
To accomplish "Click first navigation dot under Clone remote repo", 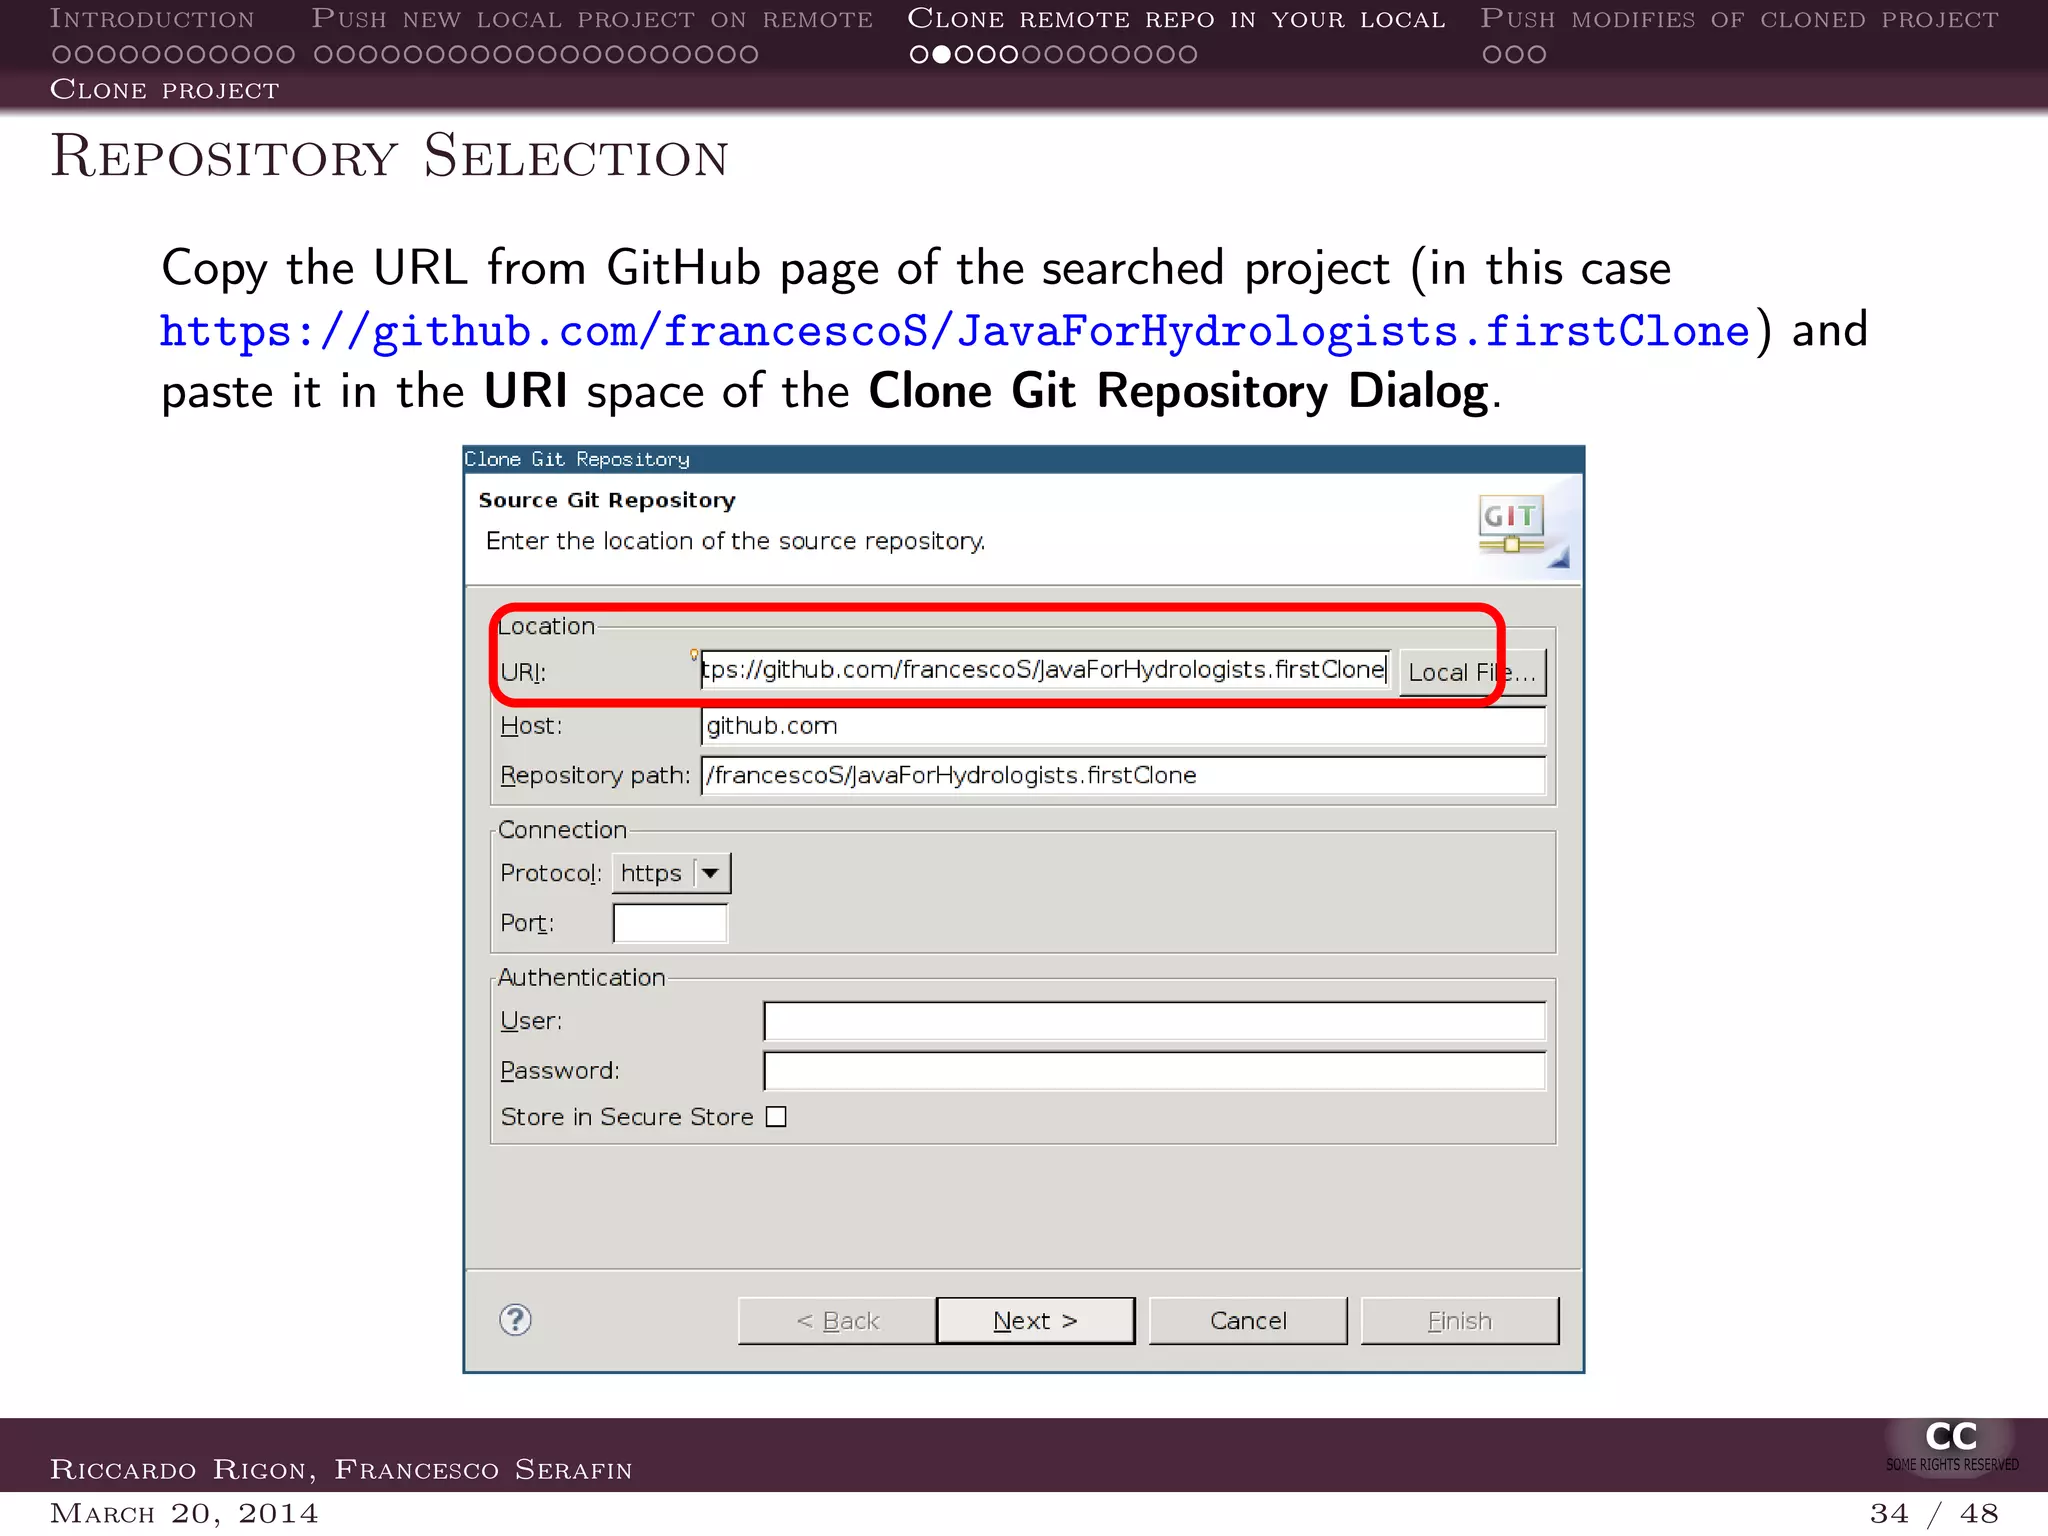I will [x=919, y=54].
